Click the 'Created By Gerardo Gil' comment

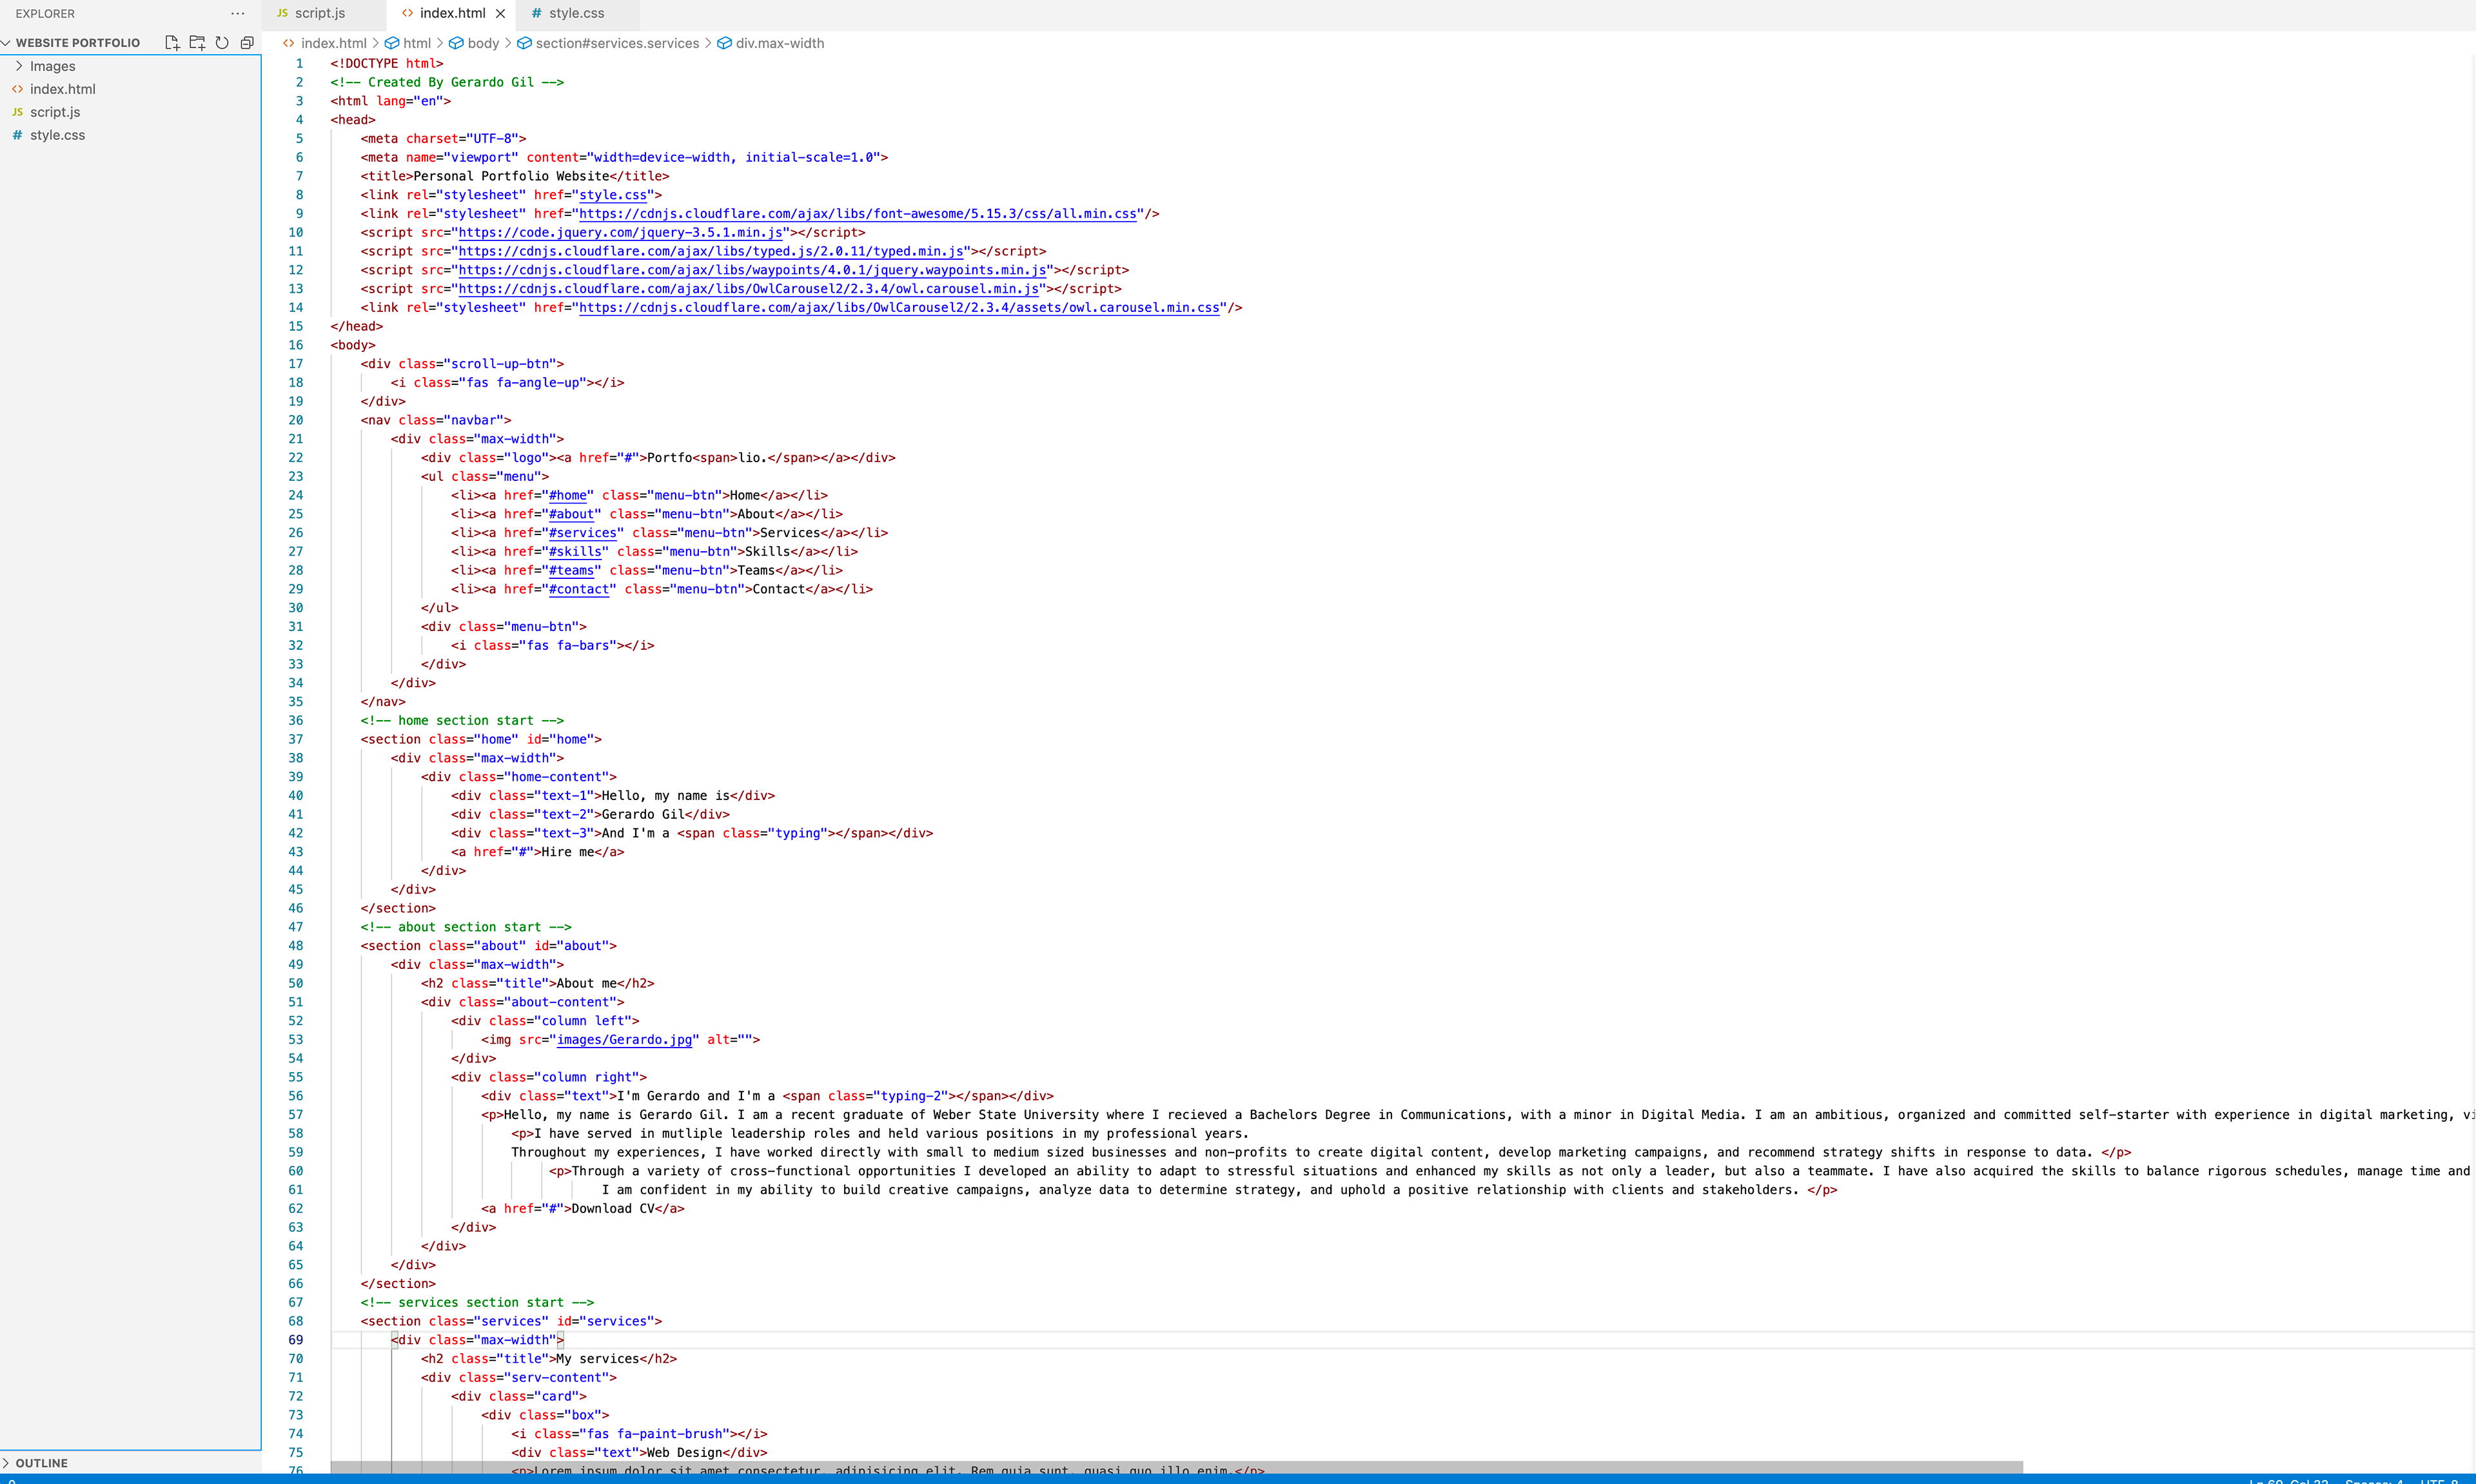(x=447, y=82)
